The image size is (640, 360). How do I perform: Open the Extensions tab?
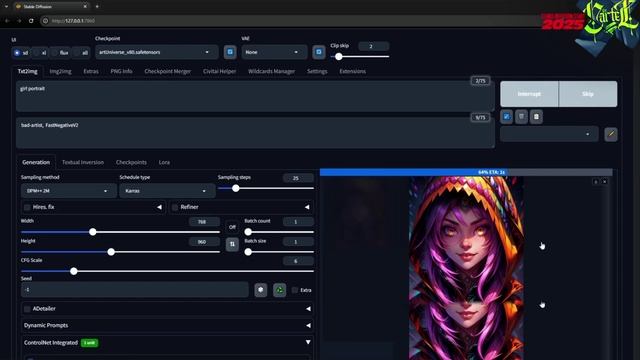(353, 71)
